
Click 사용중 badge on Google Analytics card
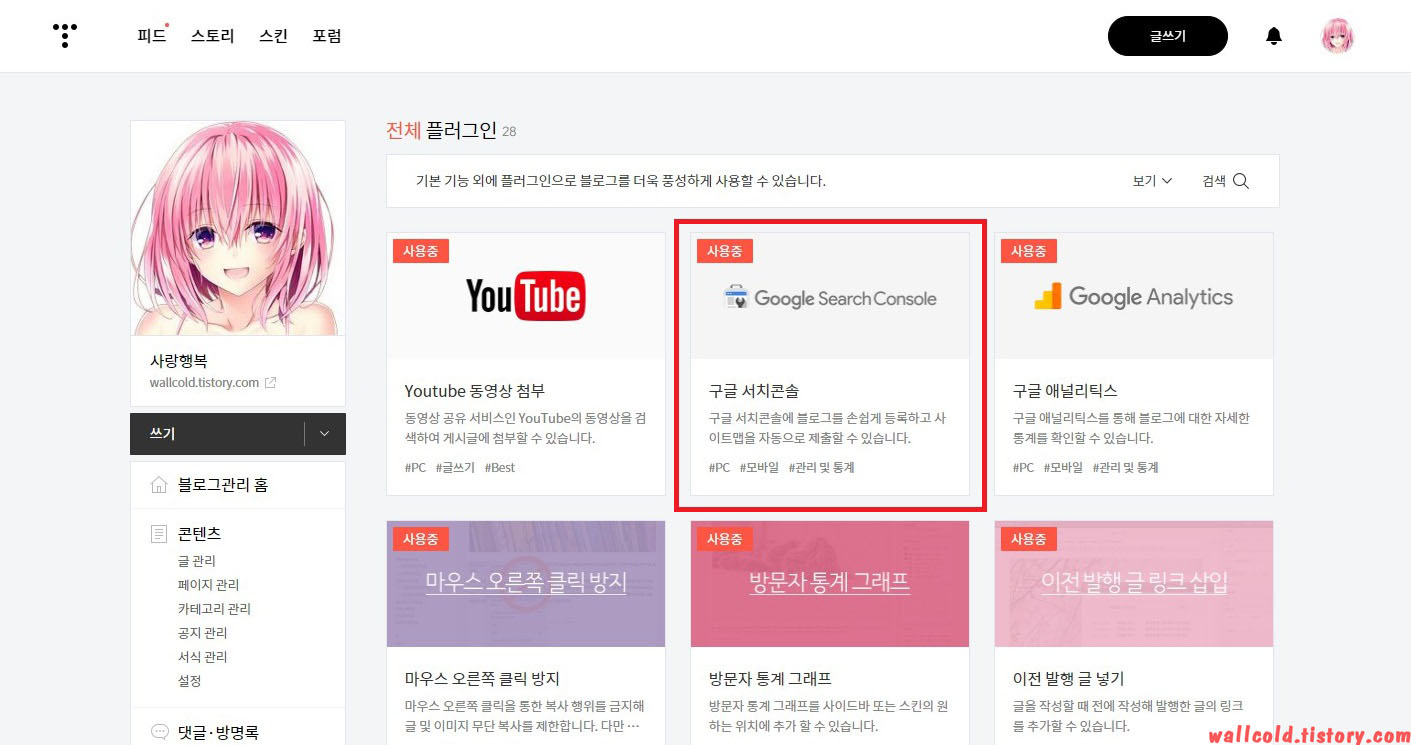1029,251
